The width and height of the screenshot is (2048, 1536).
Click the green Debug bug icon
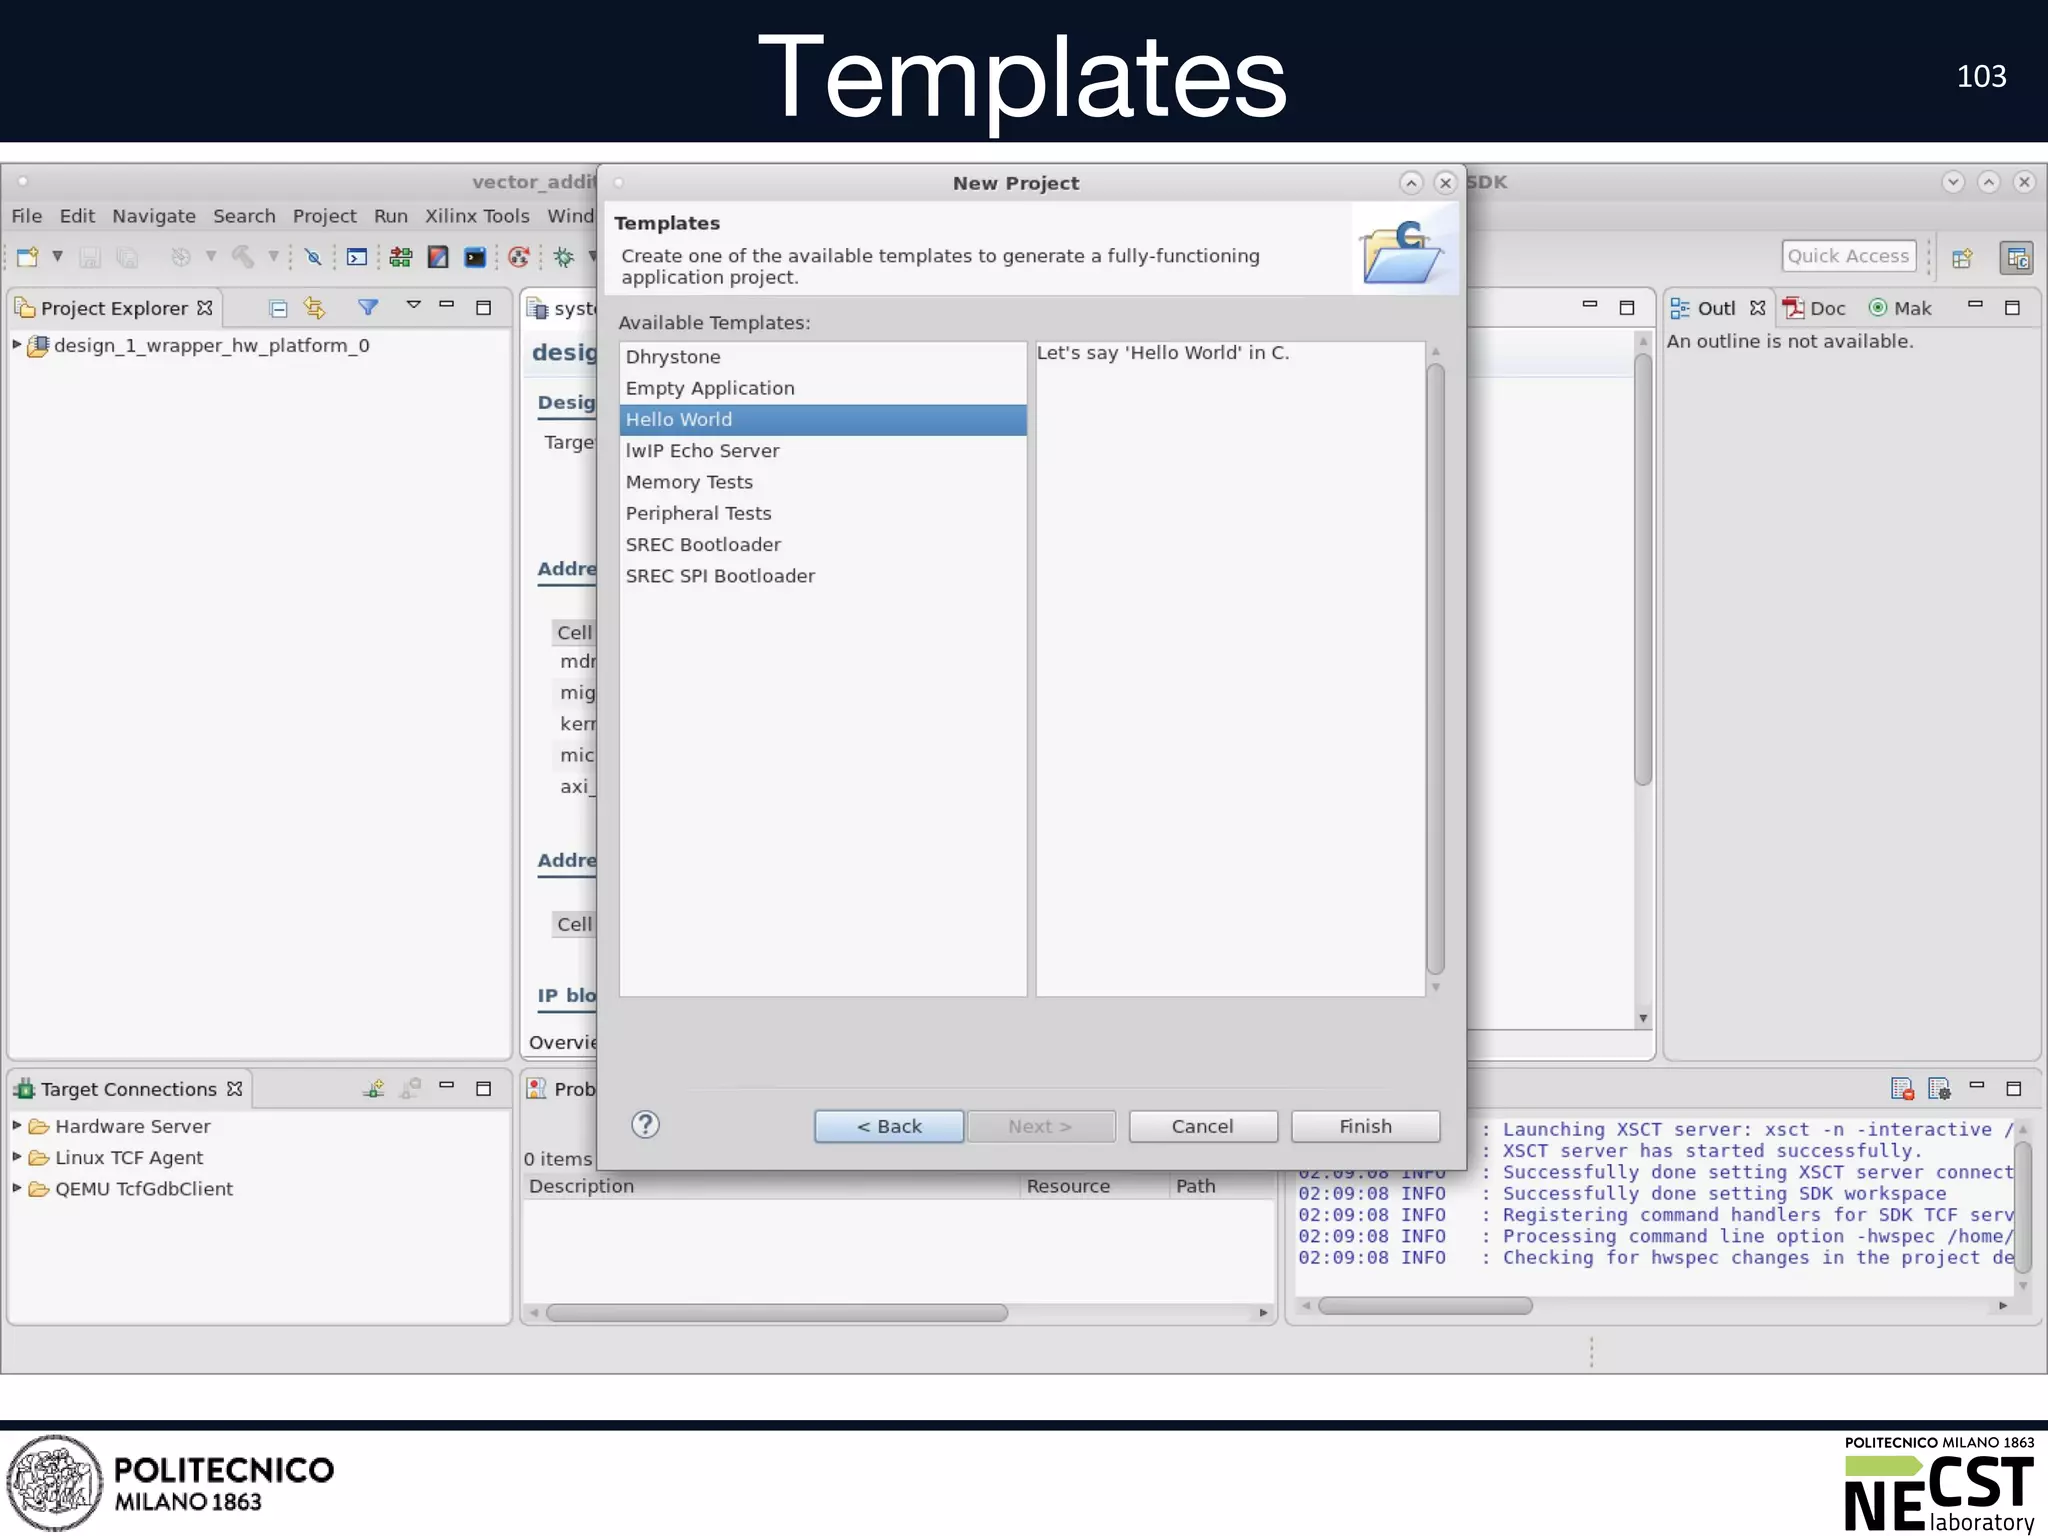click(x=564, y=257)
